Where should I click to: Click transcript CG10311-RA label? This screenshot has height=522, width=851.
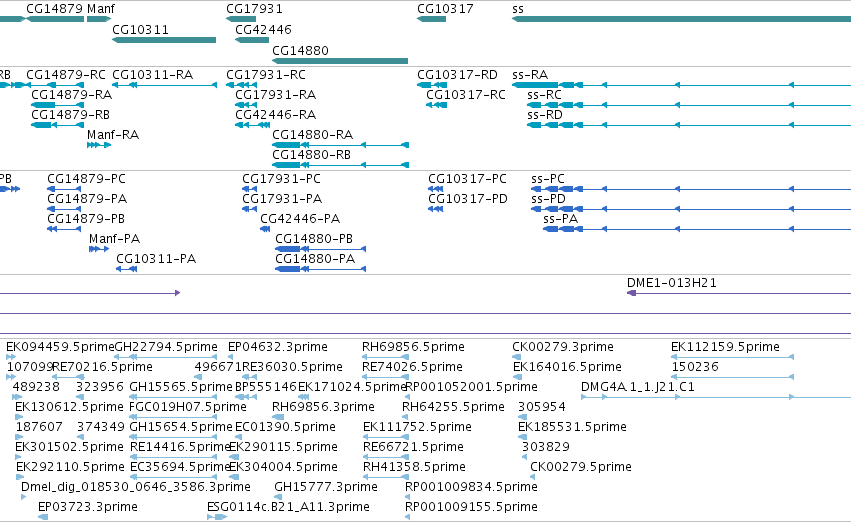pos(153,74)
